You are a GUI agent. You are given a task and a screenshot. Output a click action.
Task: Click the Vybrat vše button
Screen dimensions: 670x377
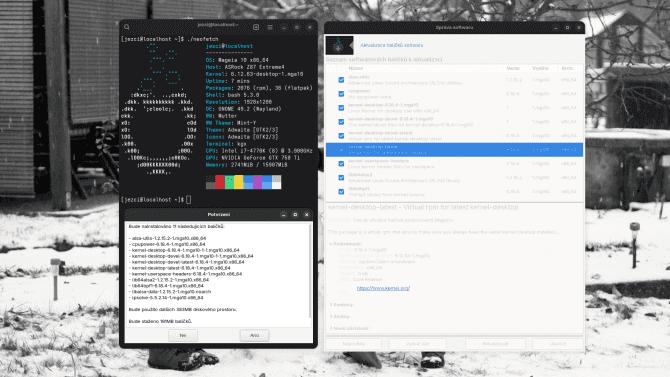click(x=417, y=344)
